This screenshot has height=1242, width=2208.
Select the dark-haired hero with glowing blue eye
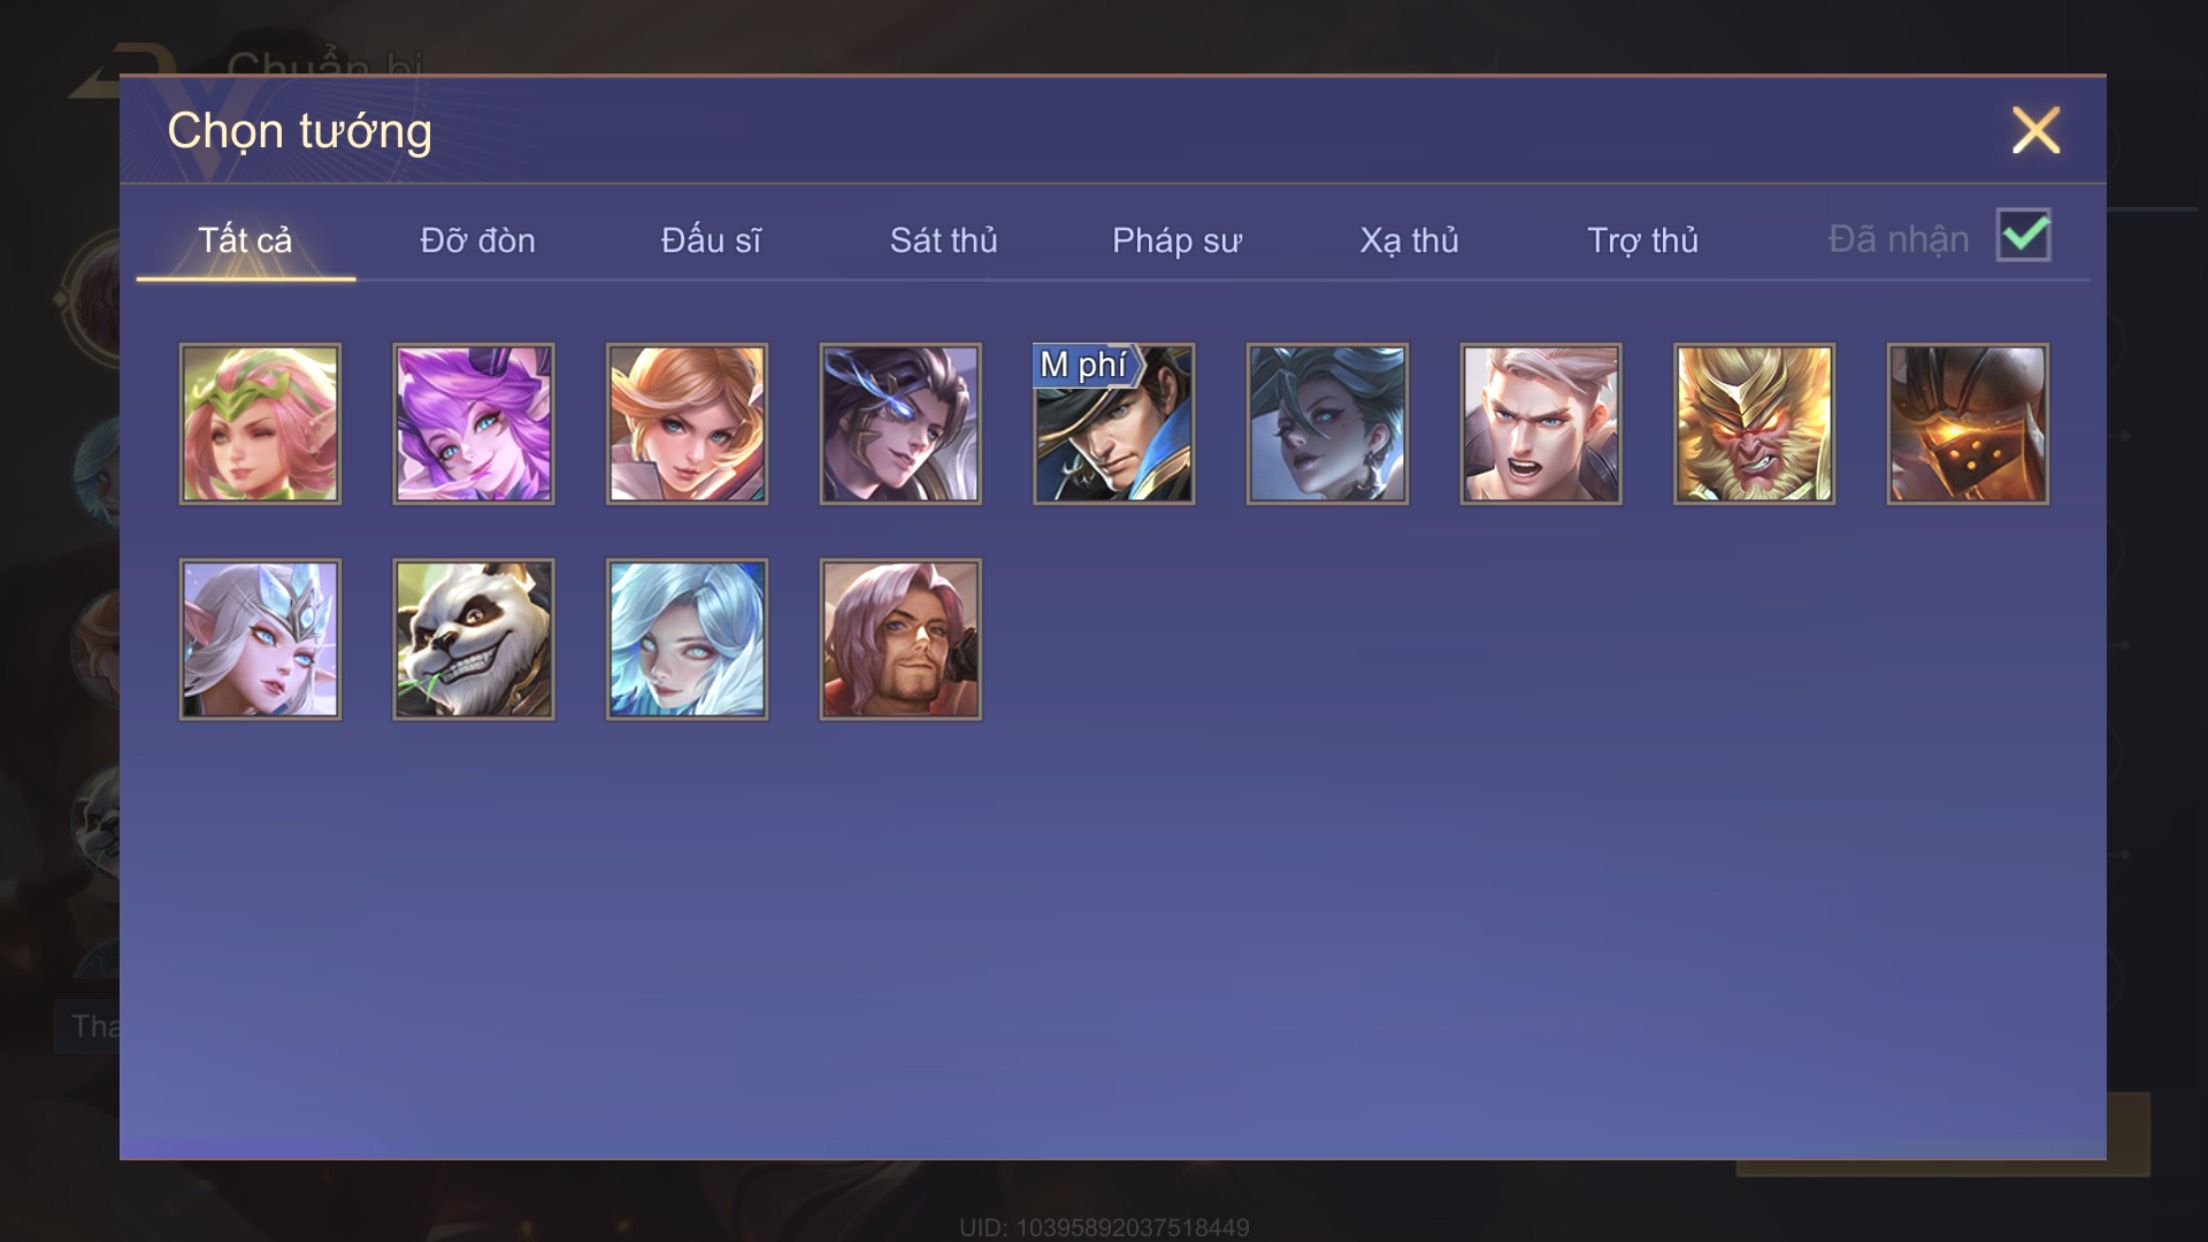point(900,424)
